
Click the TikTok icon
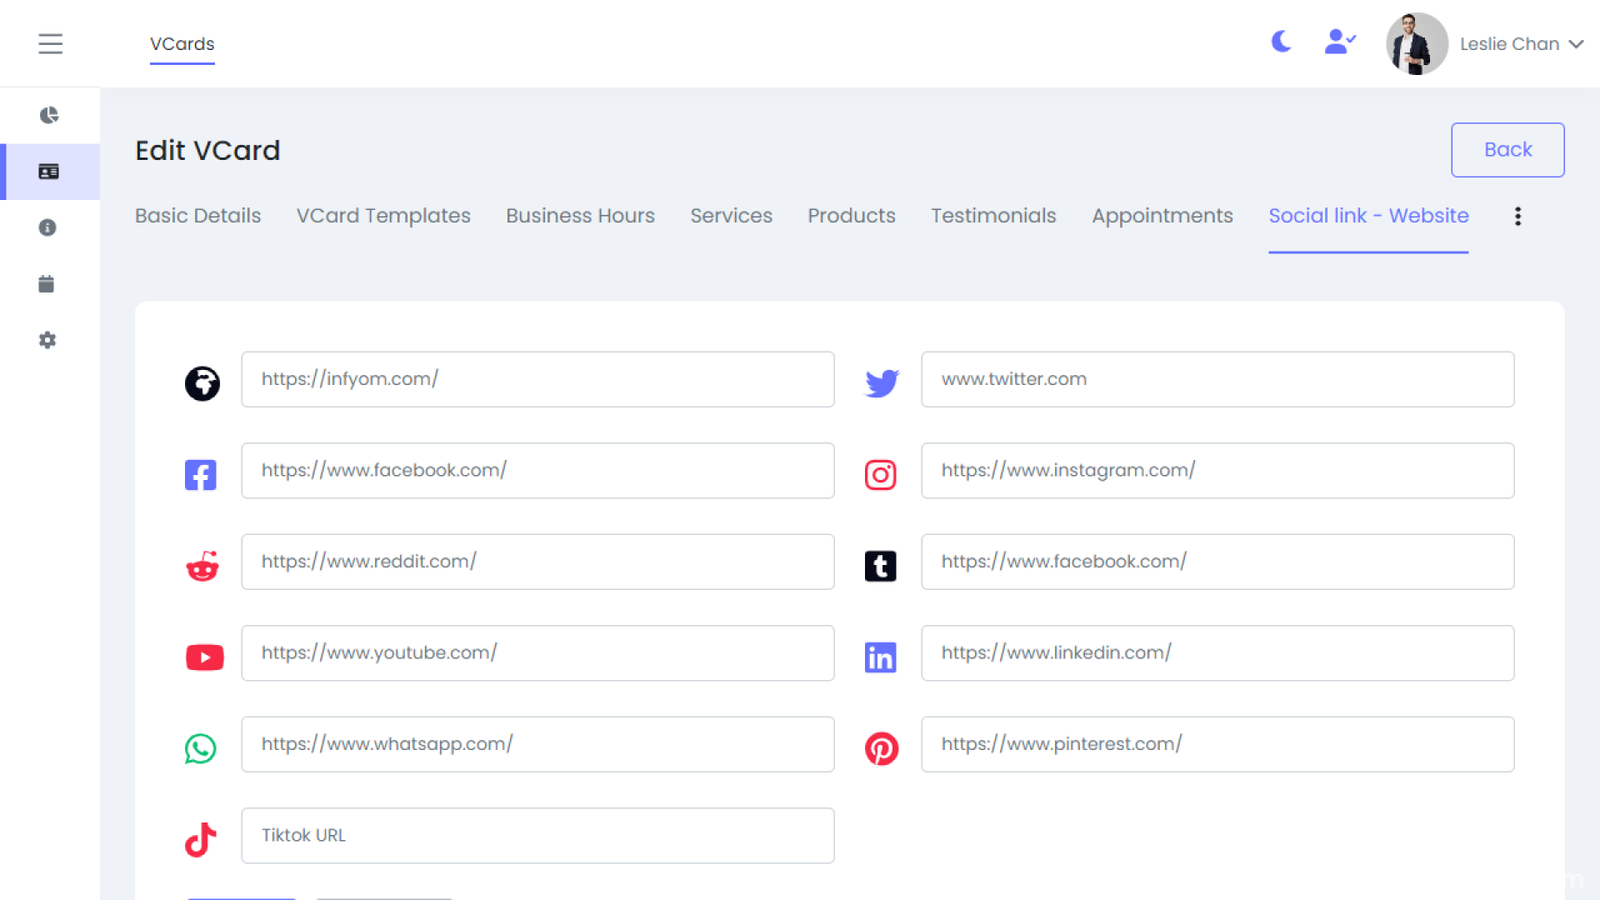(x=201, y=840)
